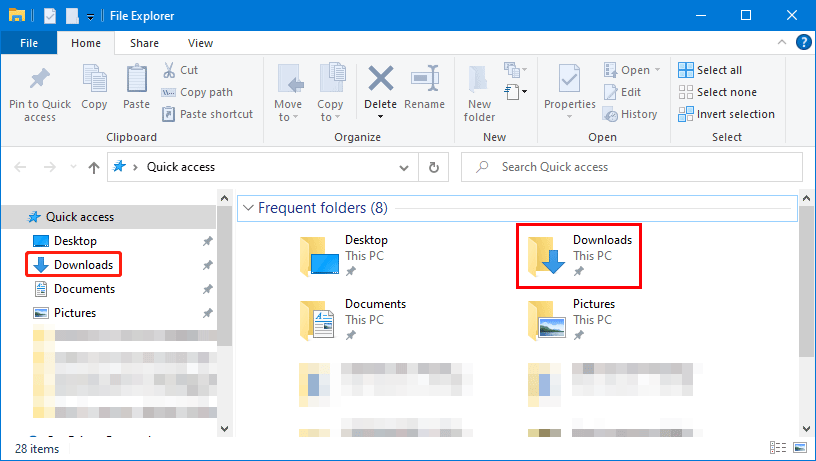Click Copy path
816x461 pixels.
(x=197, y=92)
